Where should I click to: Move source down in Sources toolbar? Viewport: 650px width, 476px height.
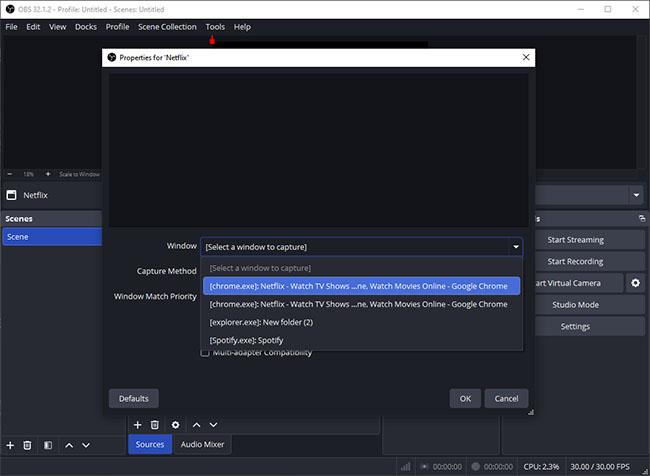point(213,425)
